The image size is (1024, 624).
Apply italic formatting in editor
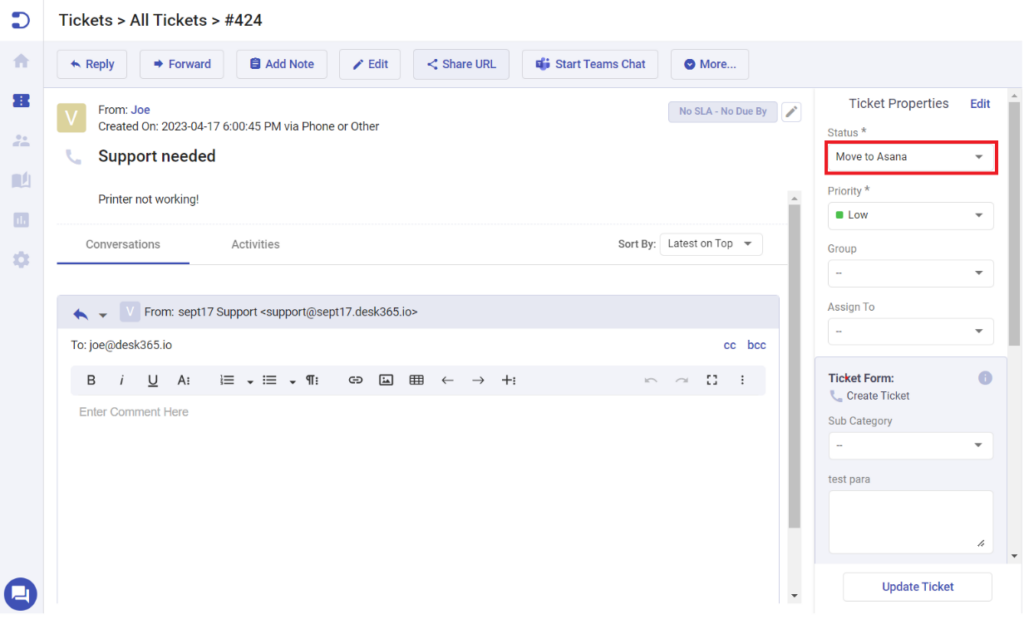coord(121,380)
